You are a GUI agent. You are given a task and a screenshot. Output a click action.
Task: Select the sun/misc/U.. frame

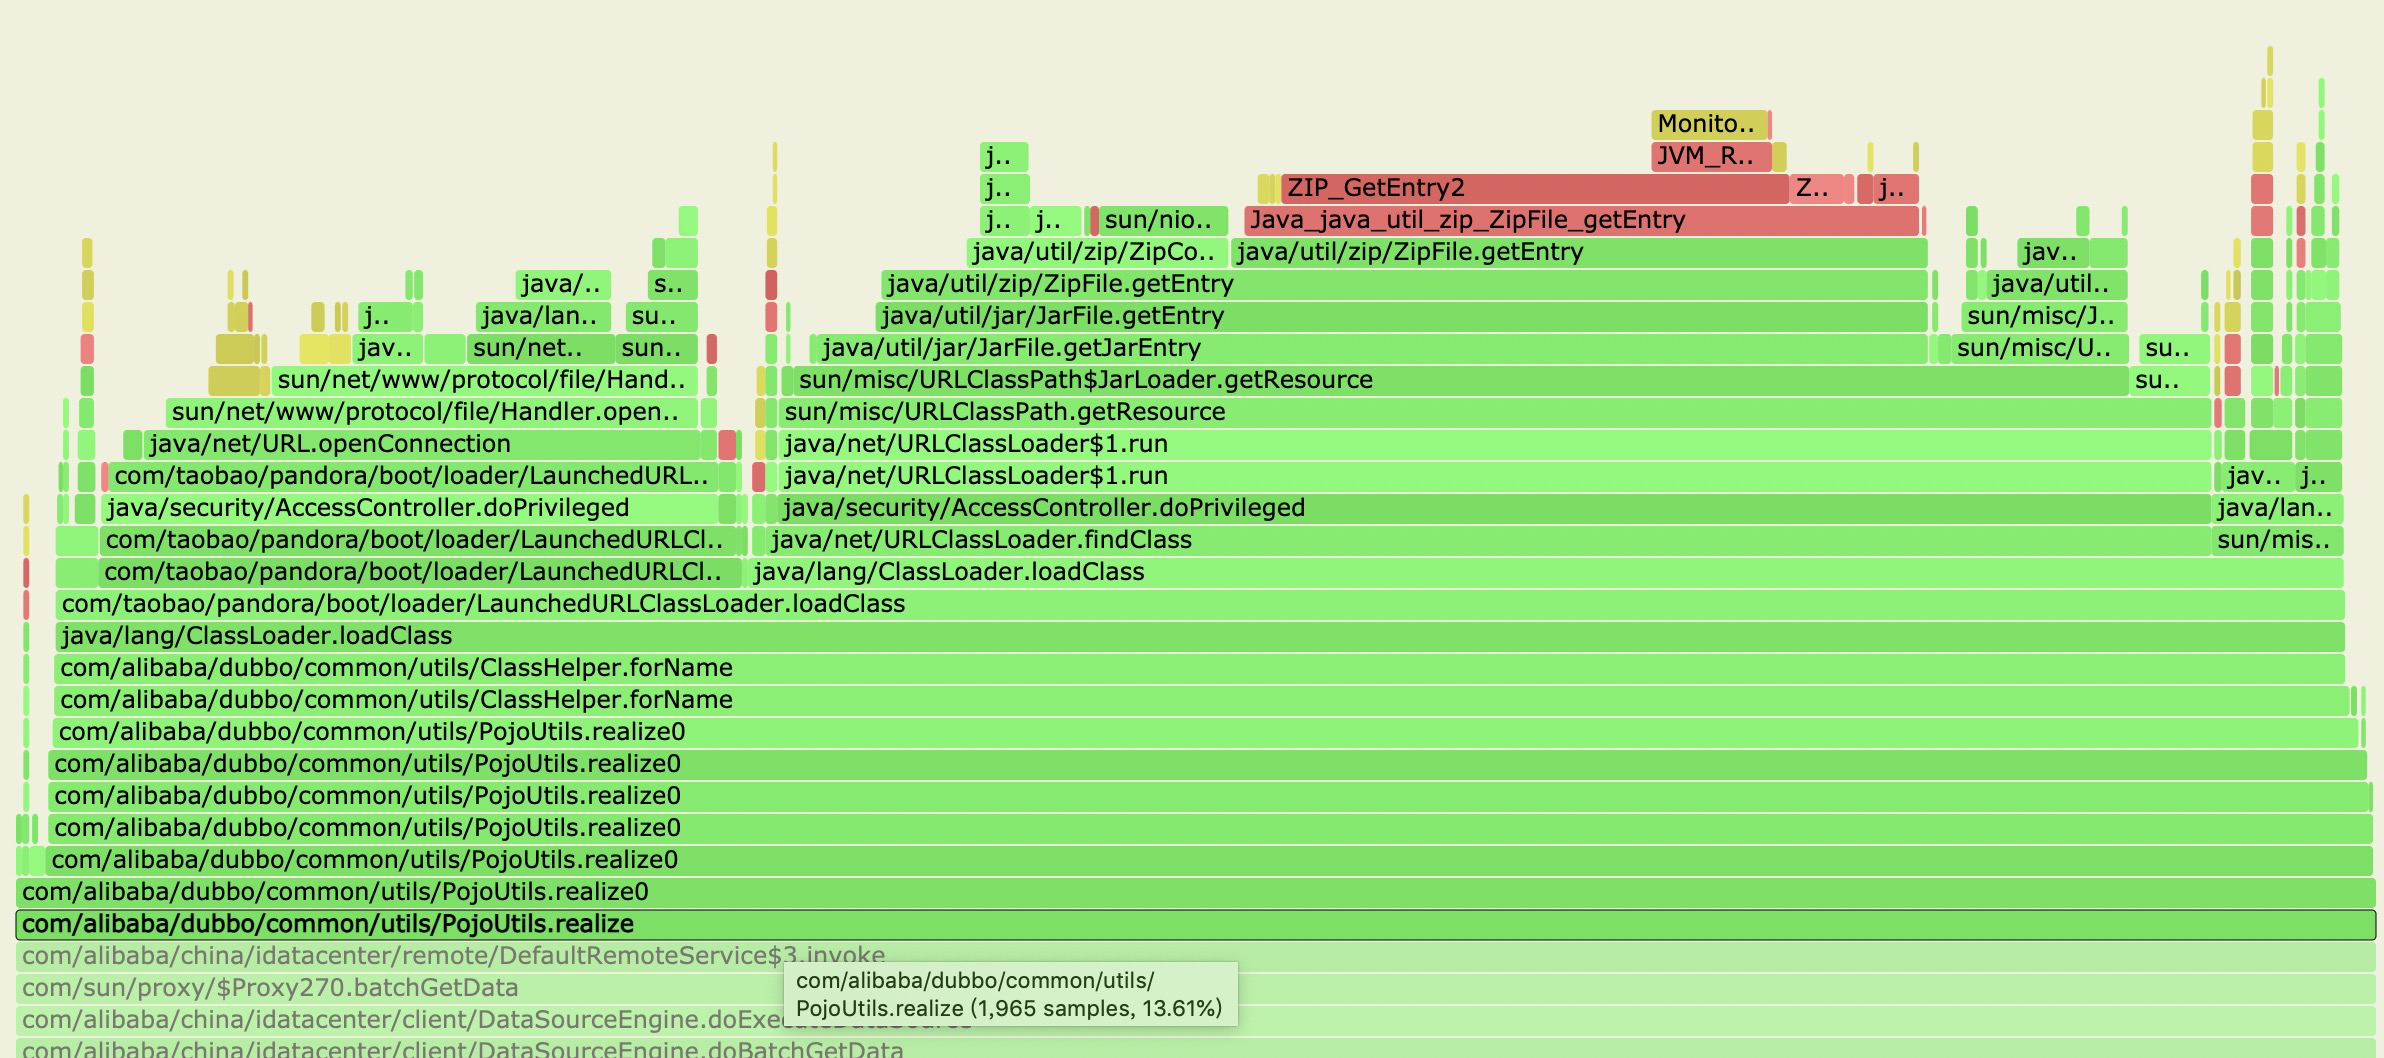[x=2039, y=348]
